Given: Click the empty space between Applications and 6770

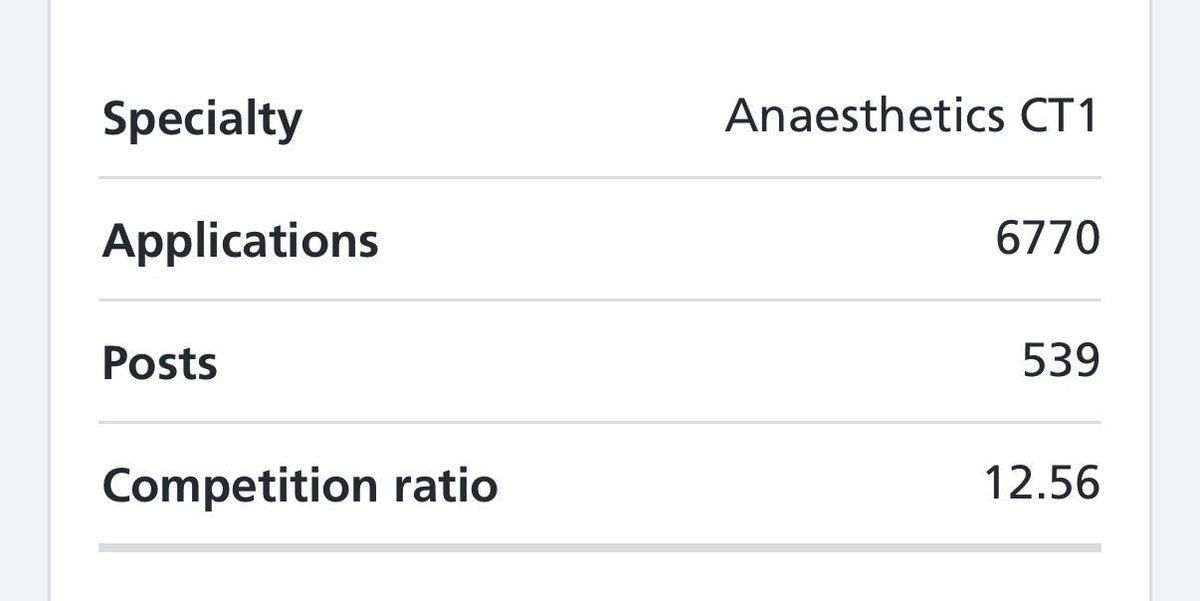Looking at the screenshot, I should [680, 241].
